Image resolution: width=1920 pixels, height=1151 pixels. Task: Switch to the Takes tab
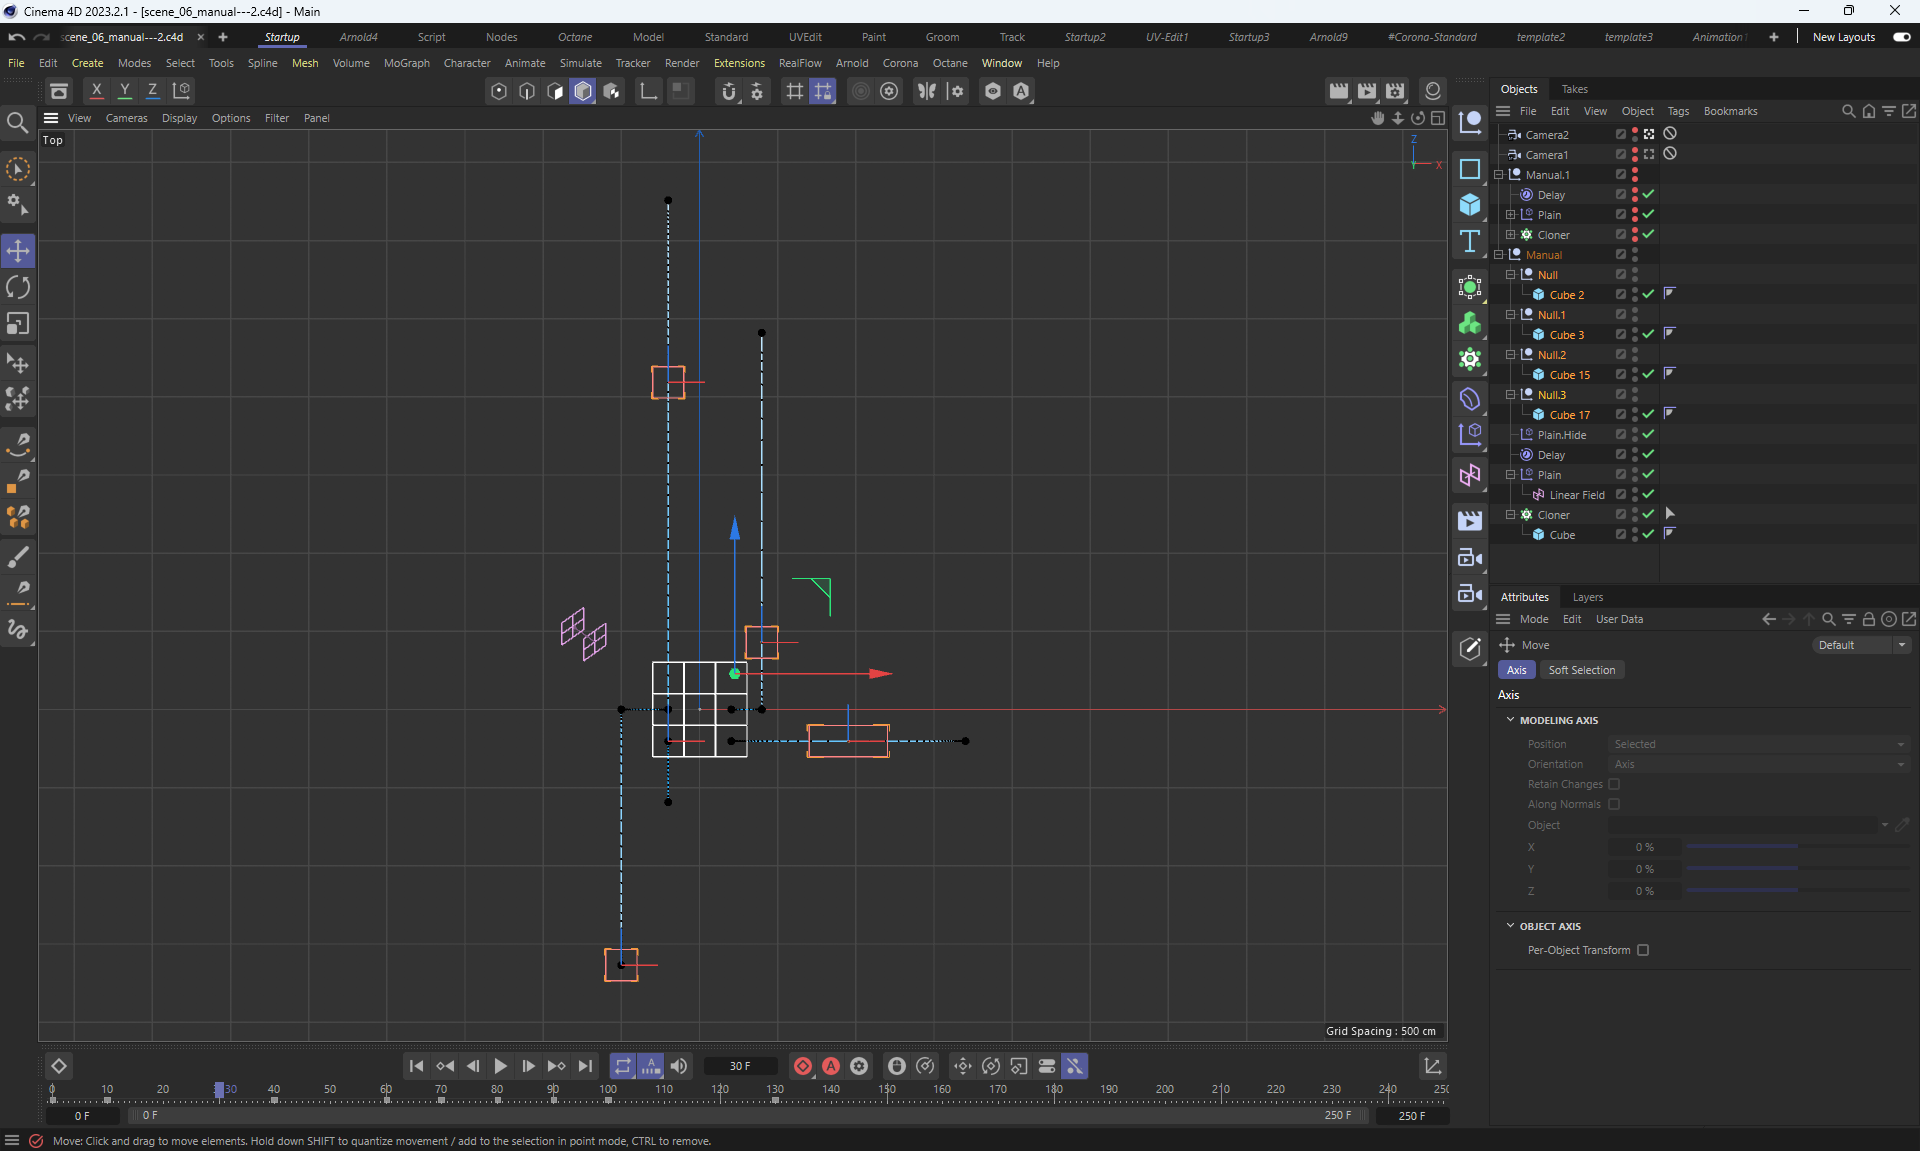(x=1574, y=89)
